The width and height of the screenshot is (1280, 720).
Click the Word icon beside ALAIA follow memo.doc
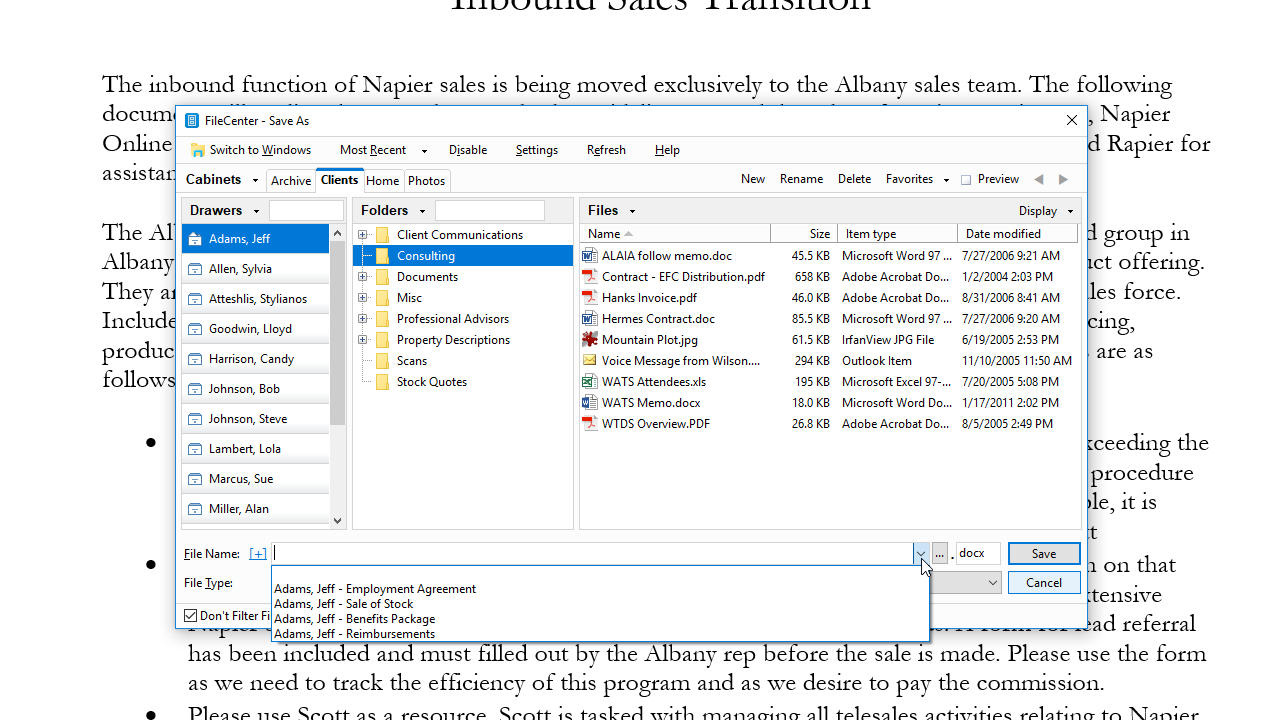pos(589,256)
